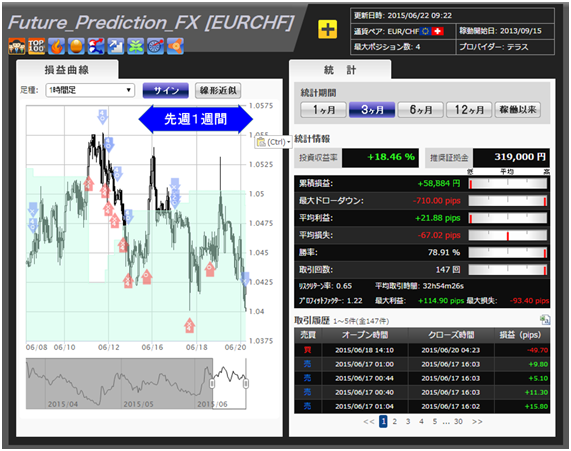Click the 319,000 円 recommended margin value

click(520, 157)
